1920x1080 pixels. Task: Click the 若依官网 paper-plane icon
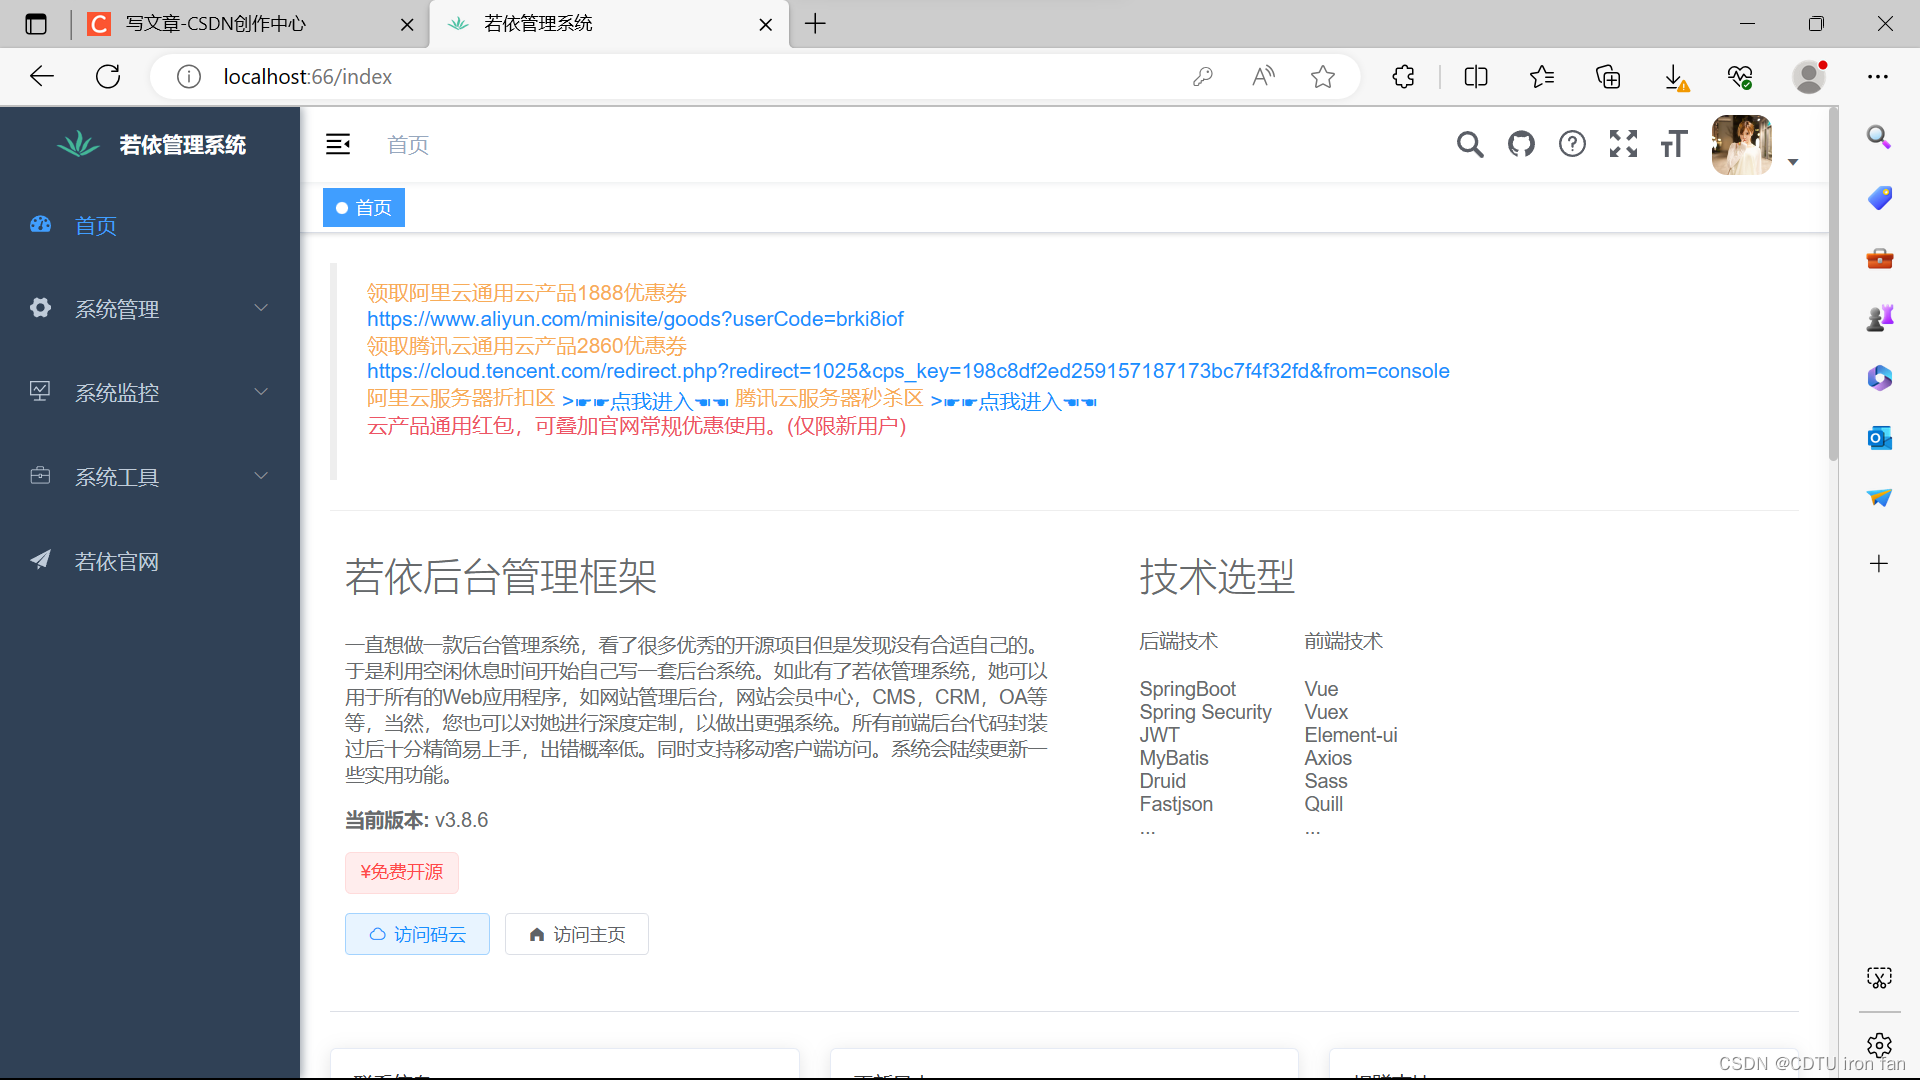pyautogui.click(x=40, y=560)
